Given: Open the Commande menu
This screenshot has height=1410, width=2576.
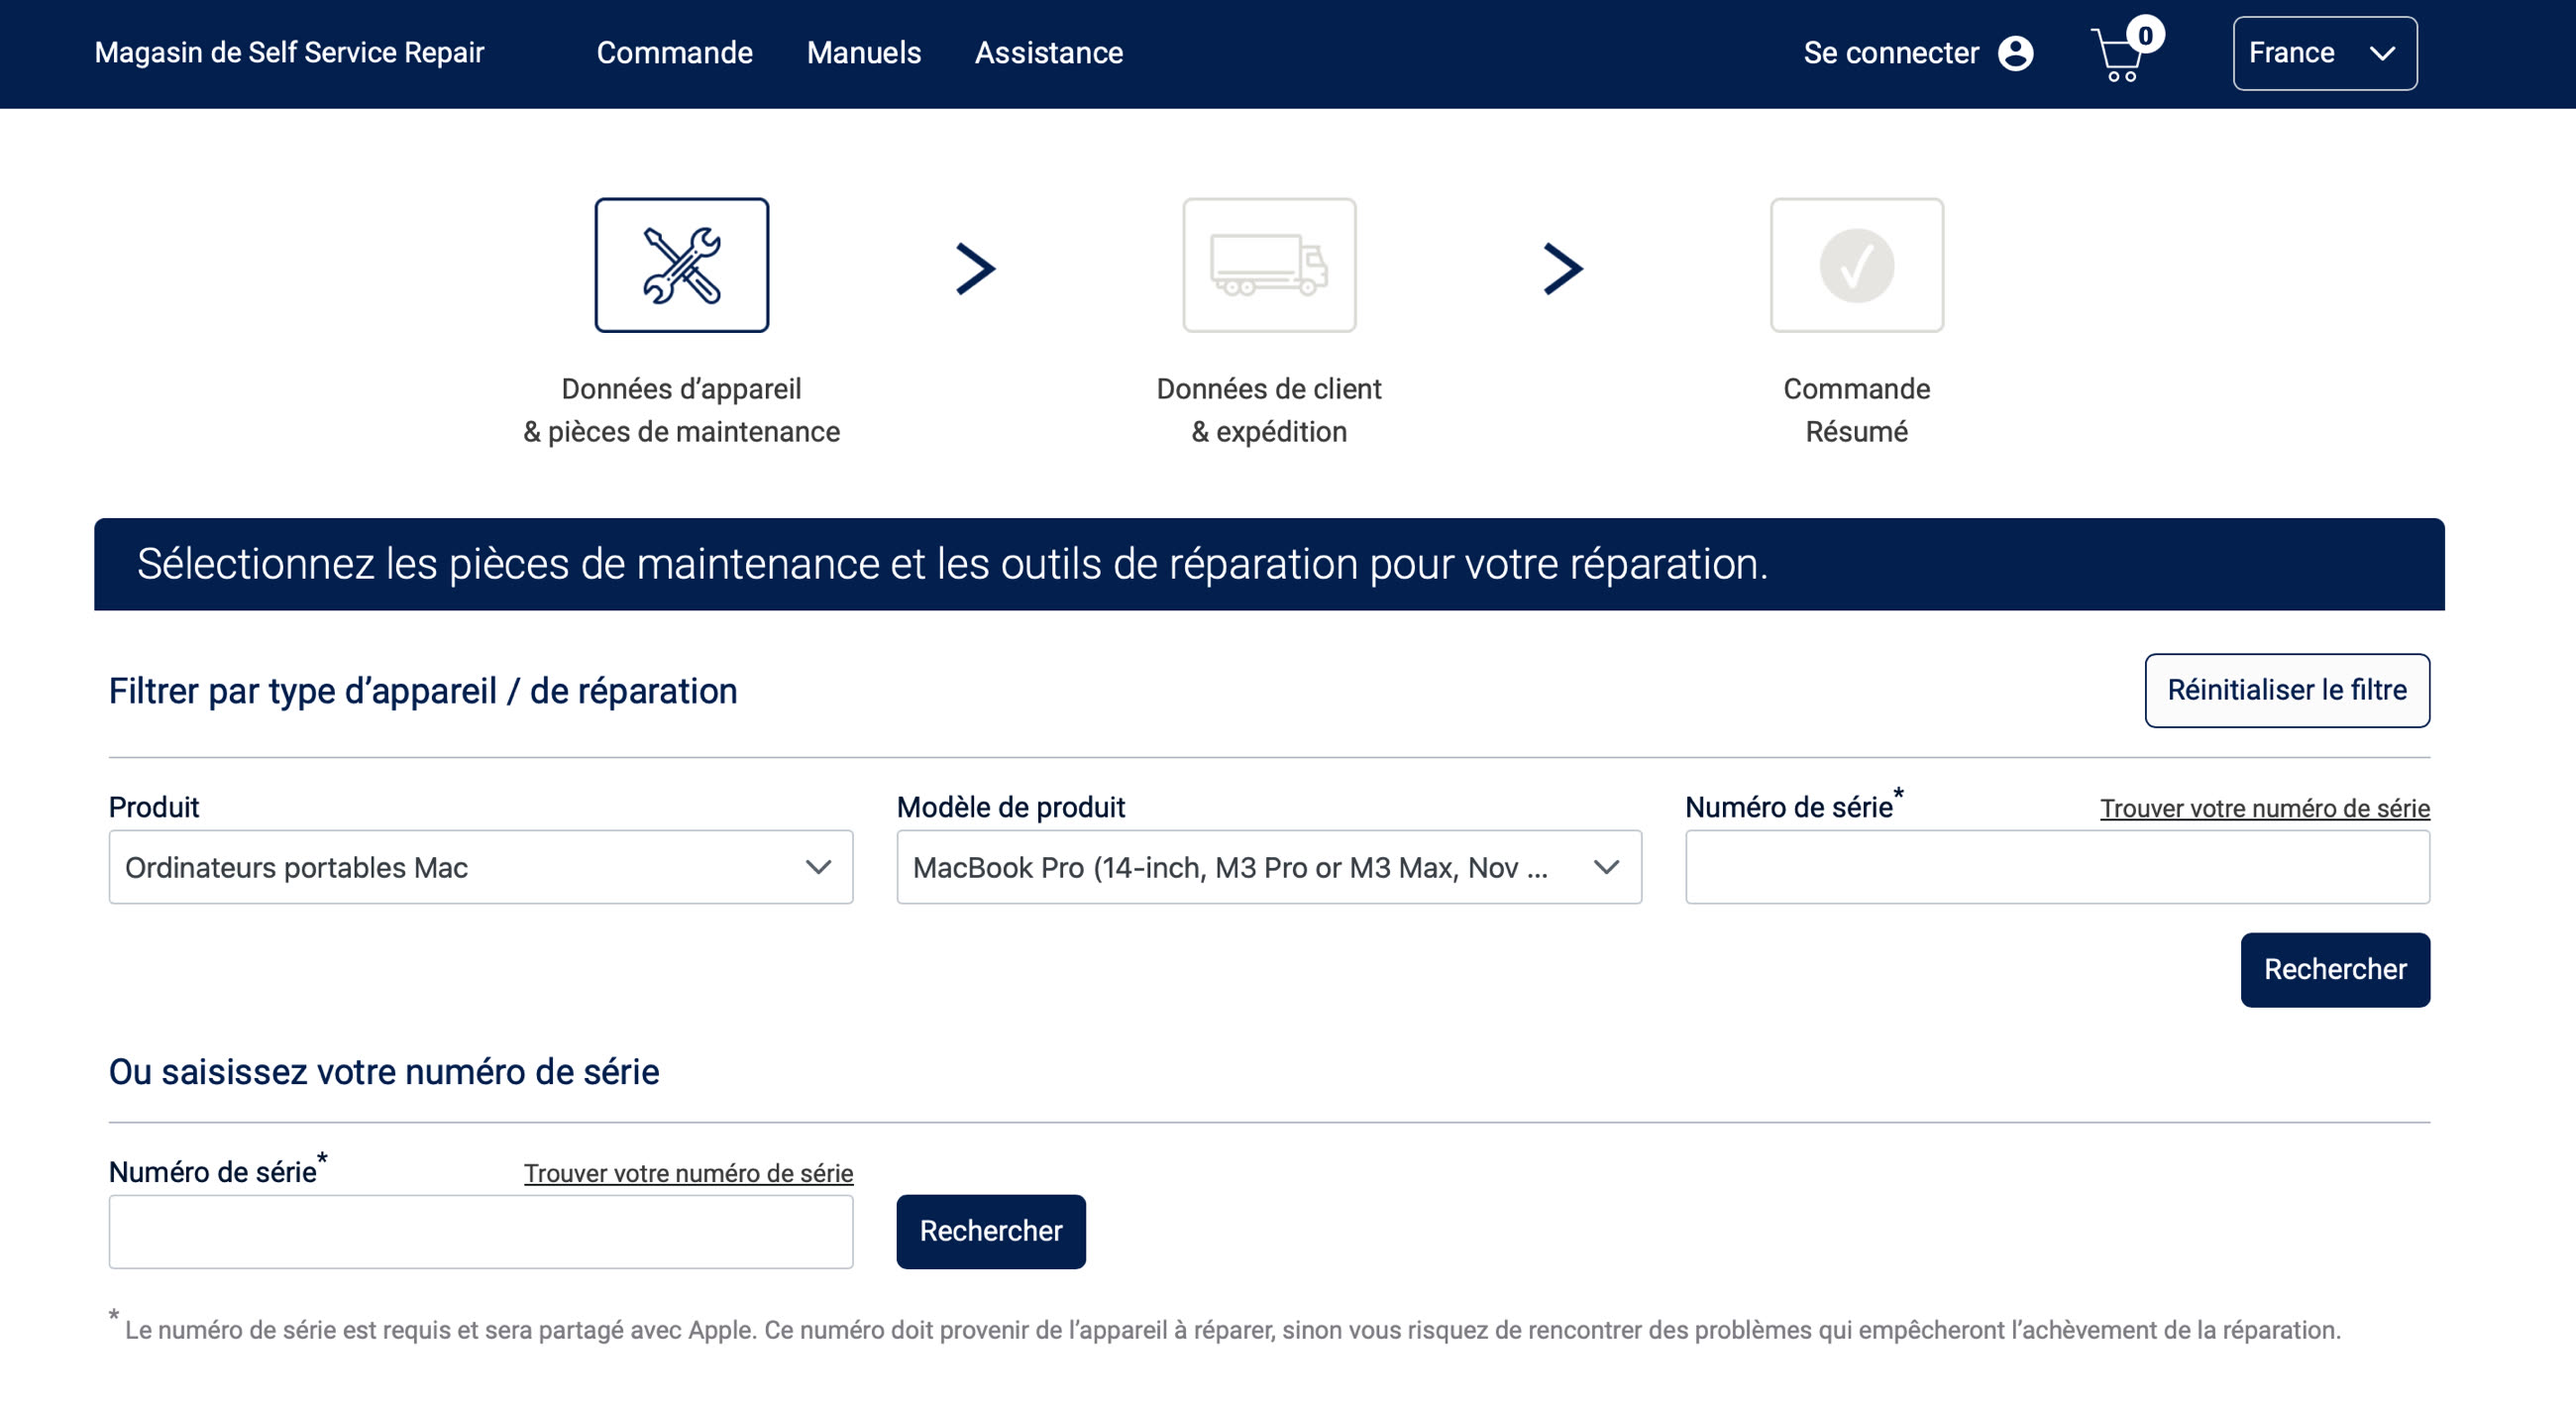Looking at the screenshot, I should coord(675,53).
